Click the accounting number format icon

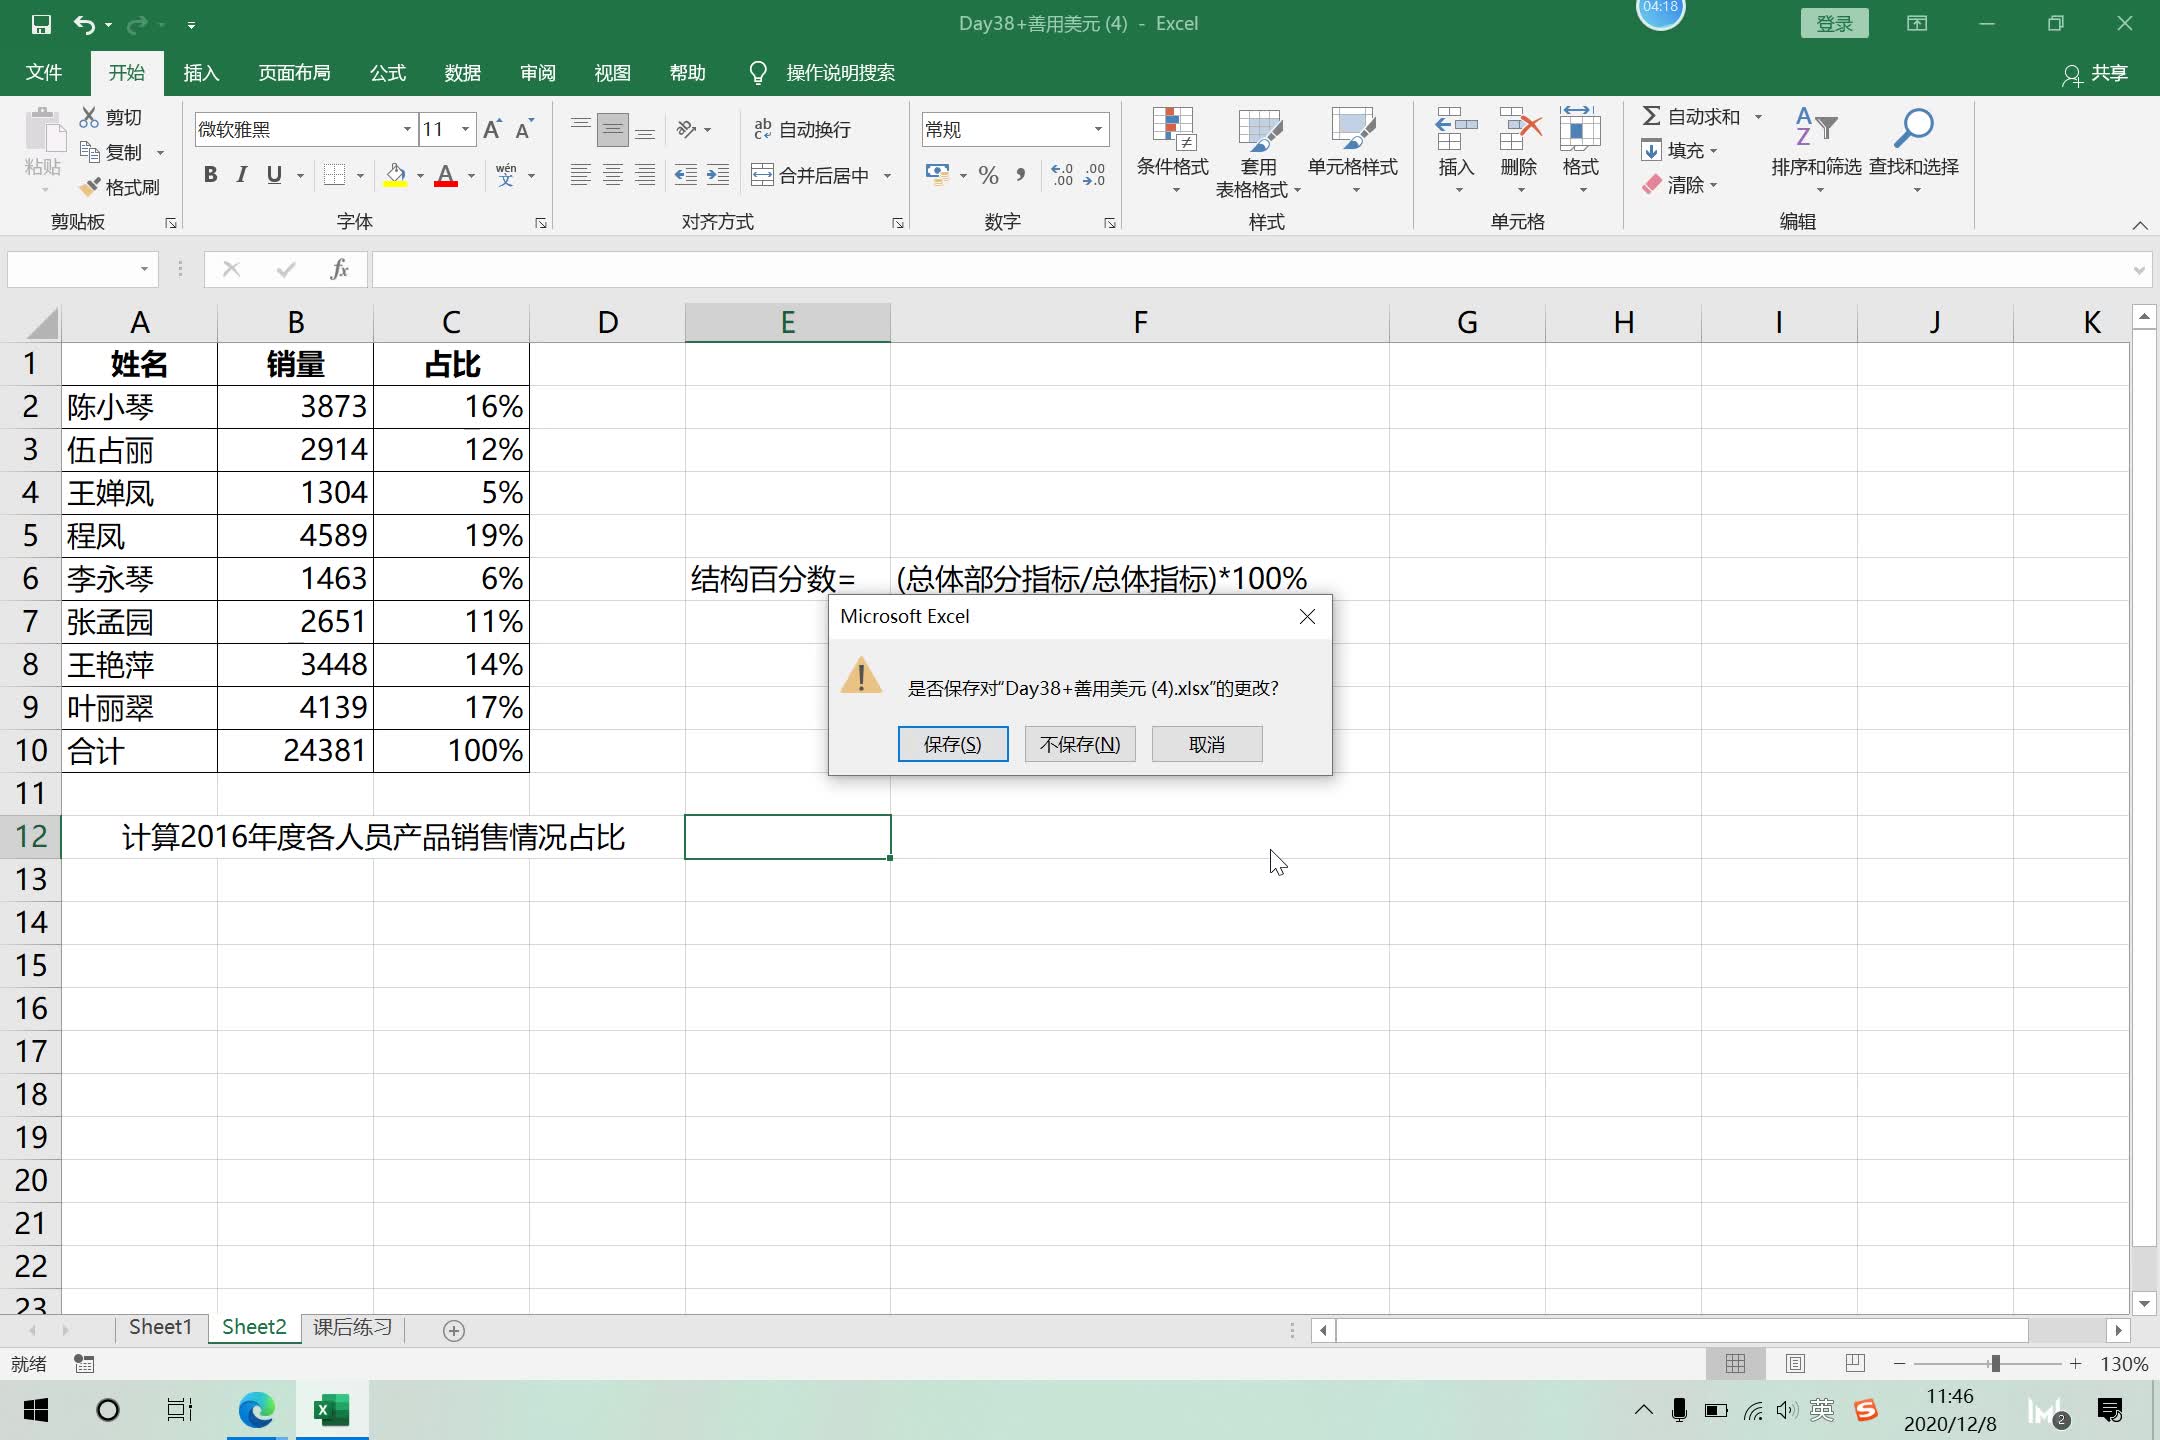937,175
